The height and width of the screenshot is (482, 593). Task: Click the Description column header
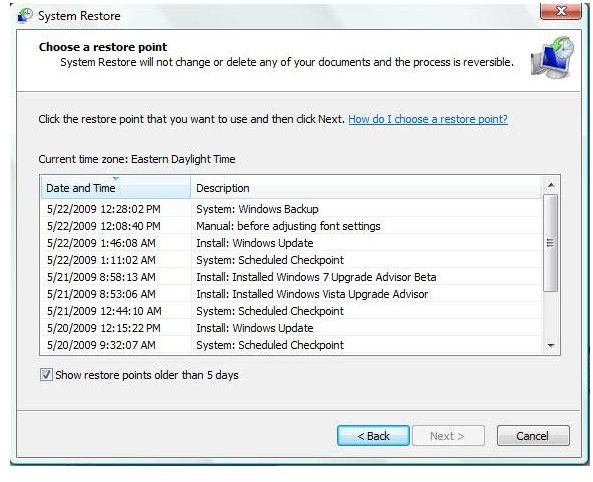click(x=366, y=188)
